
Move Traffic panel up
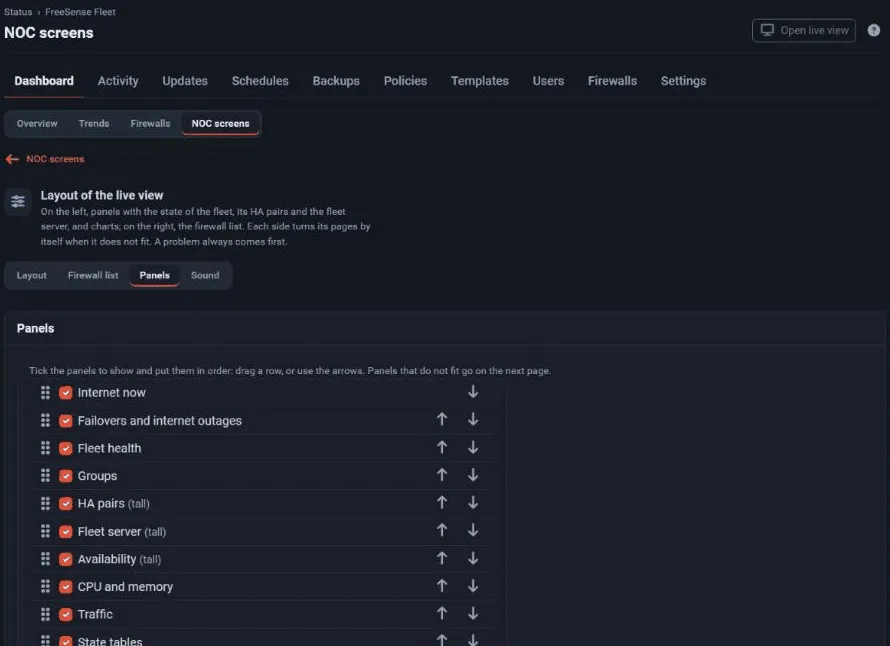[x=442, y=613]
